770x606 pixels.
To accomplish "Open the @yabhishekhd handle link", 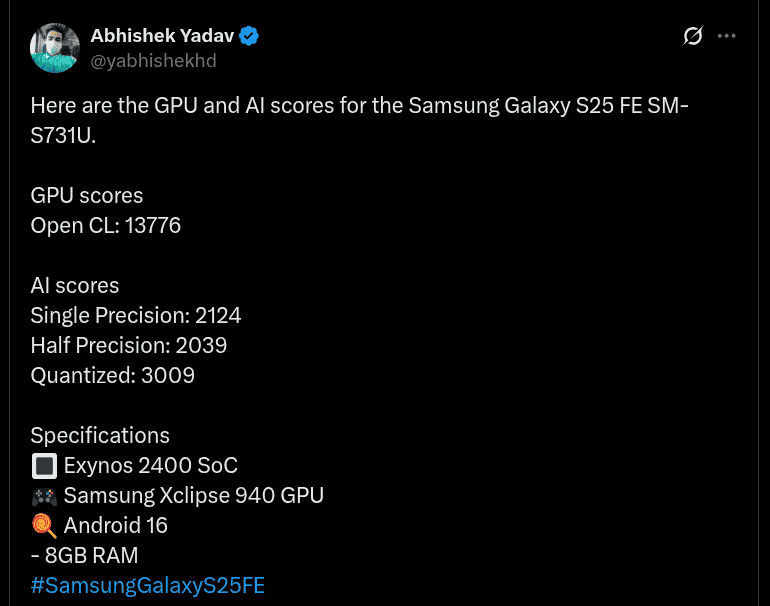I will [x=153, y=61].
